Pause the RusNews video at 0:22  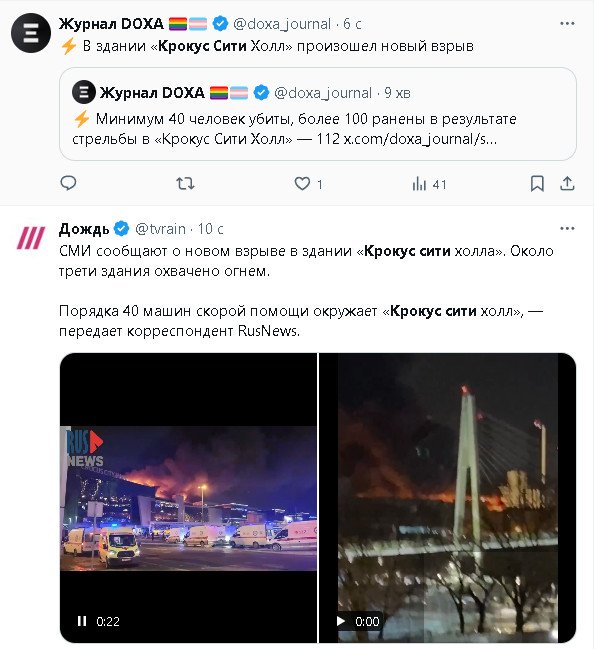coord(82,621)
